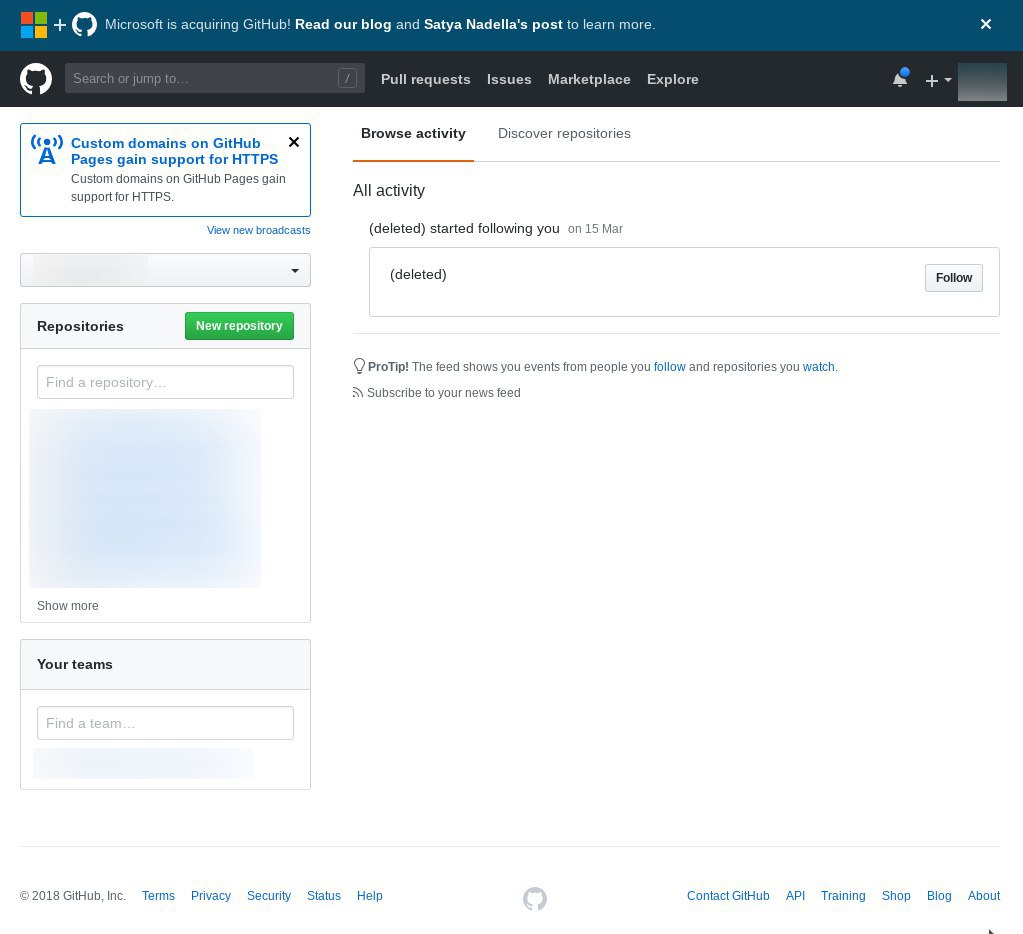This screenshot has width=1023, height=934.
Task: Open Marketplace from top navigation
Action: [589, 79]
